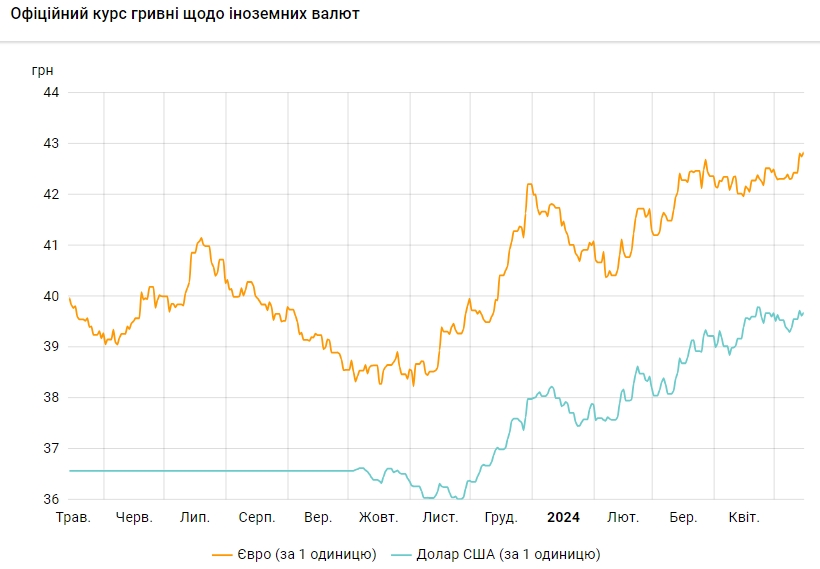
Task: Pick the Вер. month label on the x-axis
Action: [318, 517]
